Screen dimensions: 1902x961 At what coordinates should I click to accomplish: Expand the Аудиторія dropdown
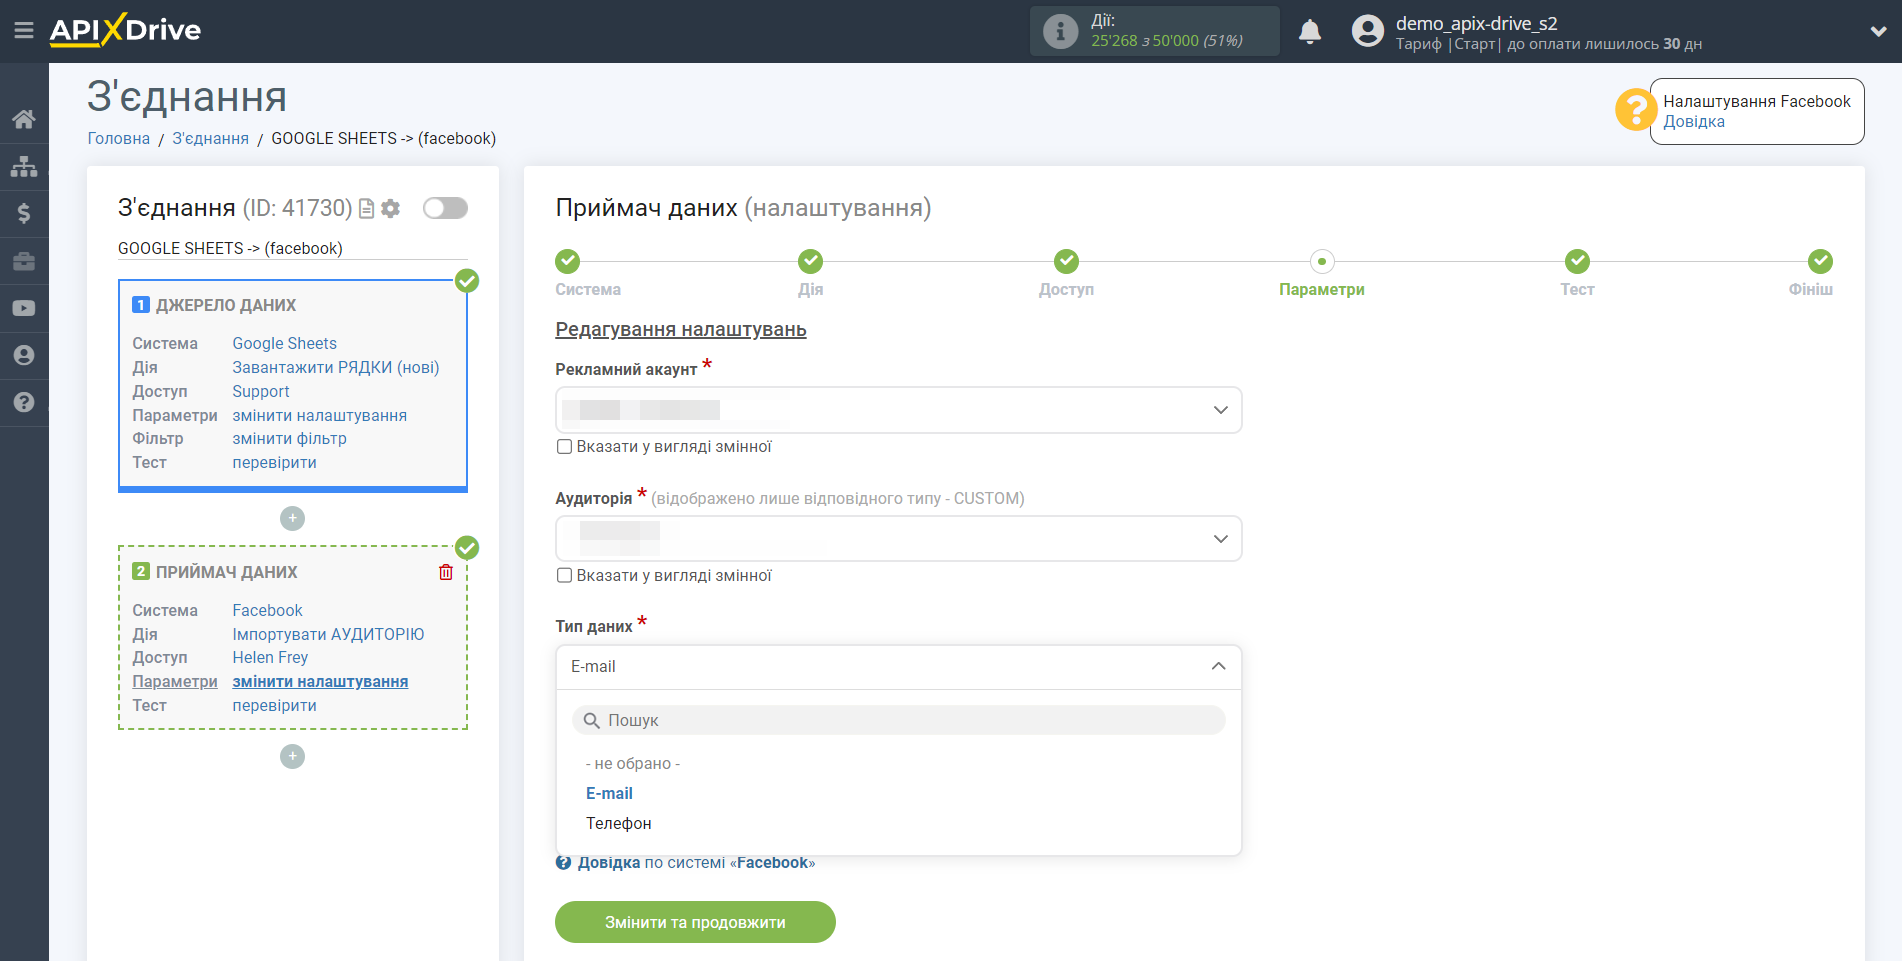(x=898, y=539)
